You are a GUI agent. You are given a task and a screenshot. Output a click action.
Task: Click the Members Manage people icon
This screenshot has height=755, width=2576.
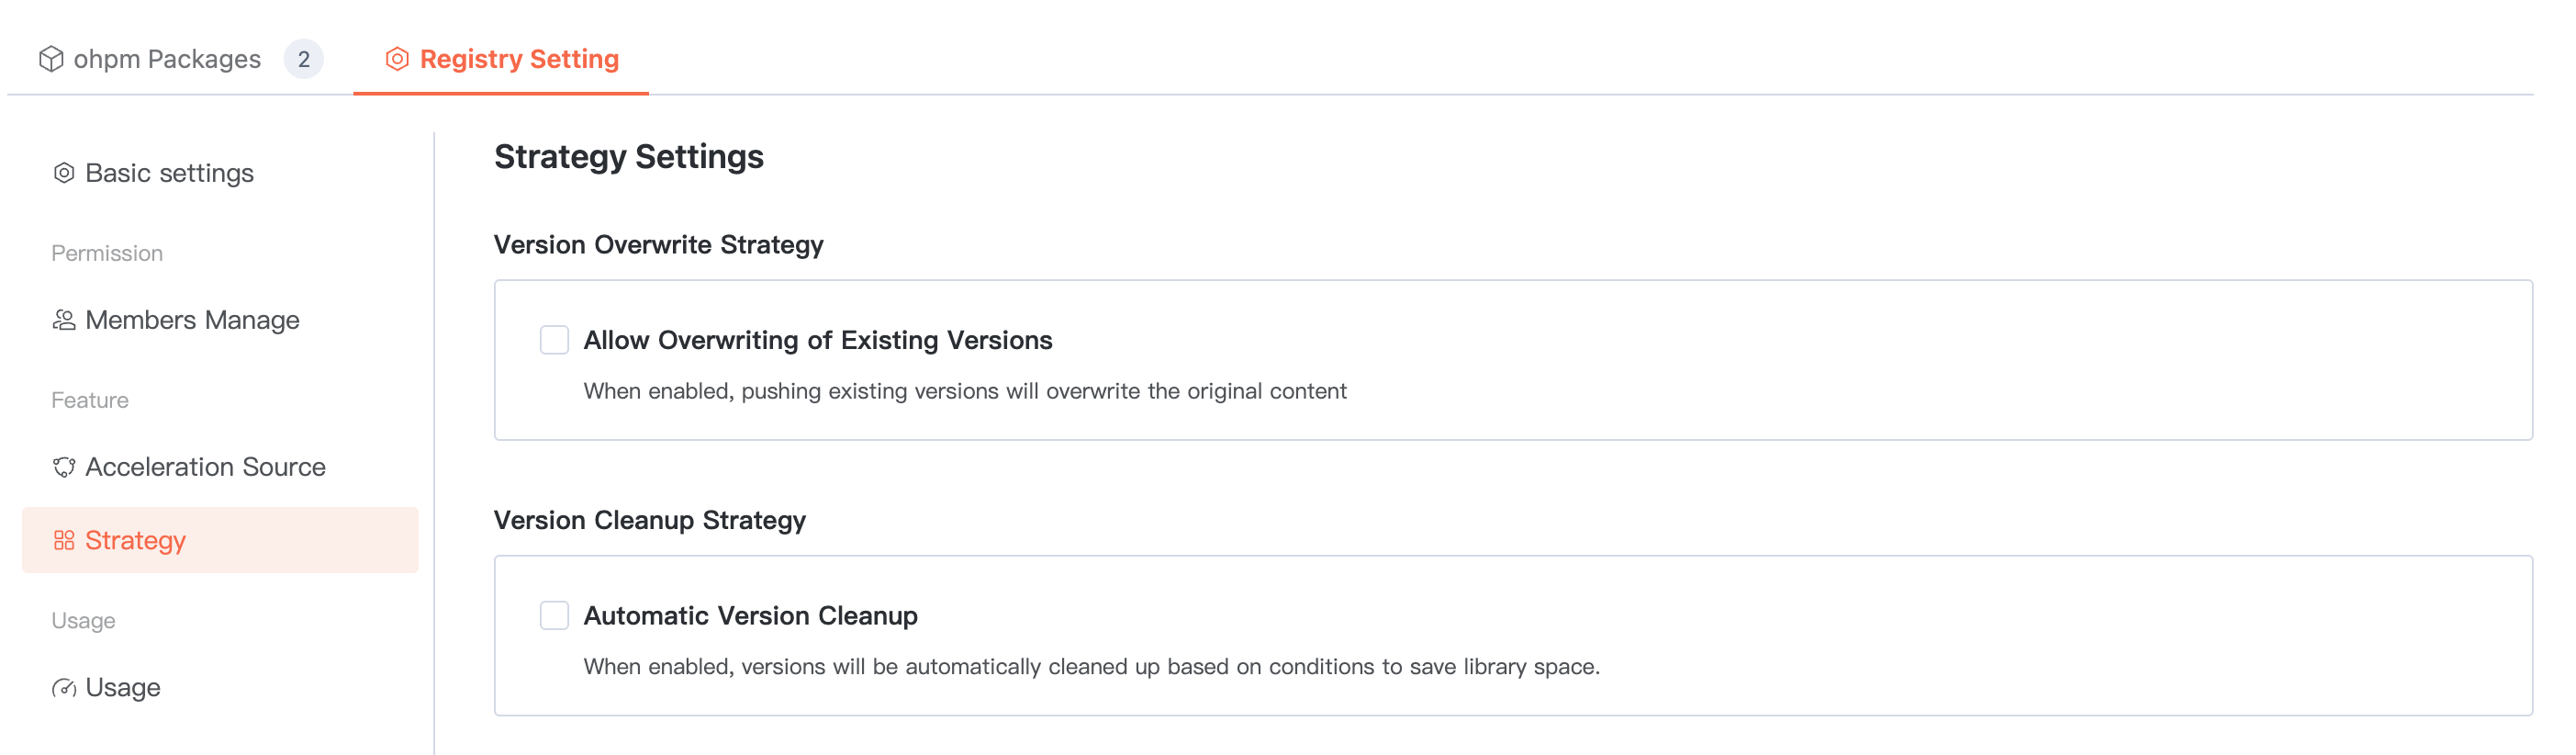tap(64, 320)
